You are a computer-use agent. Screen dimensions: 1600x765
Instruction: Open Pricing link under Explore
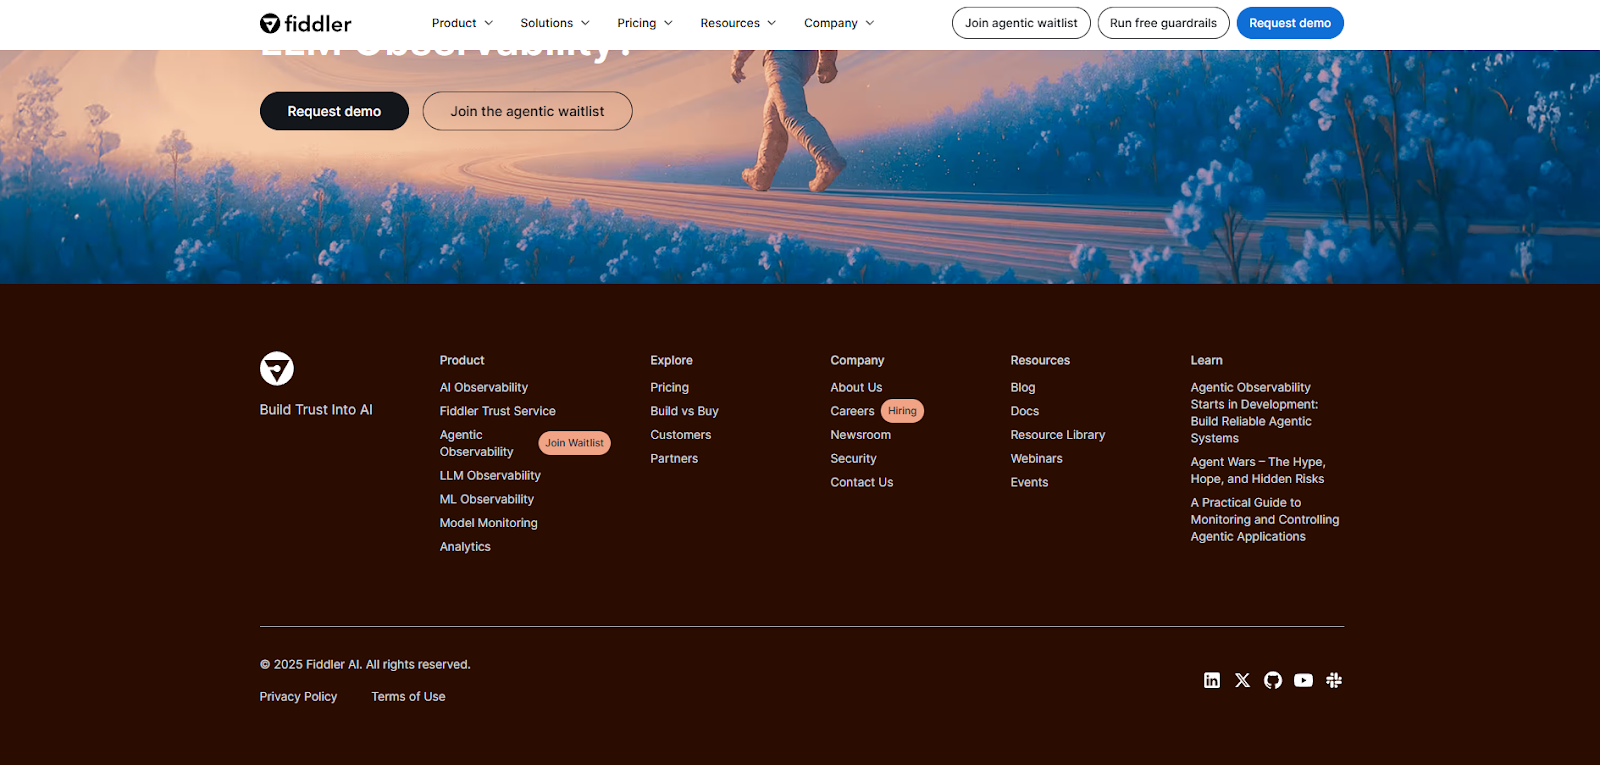coord(669,387)
